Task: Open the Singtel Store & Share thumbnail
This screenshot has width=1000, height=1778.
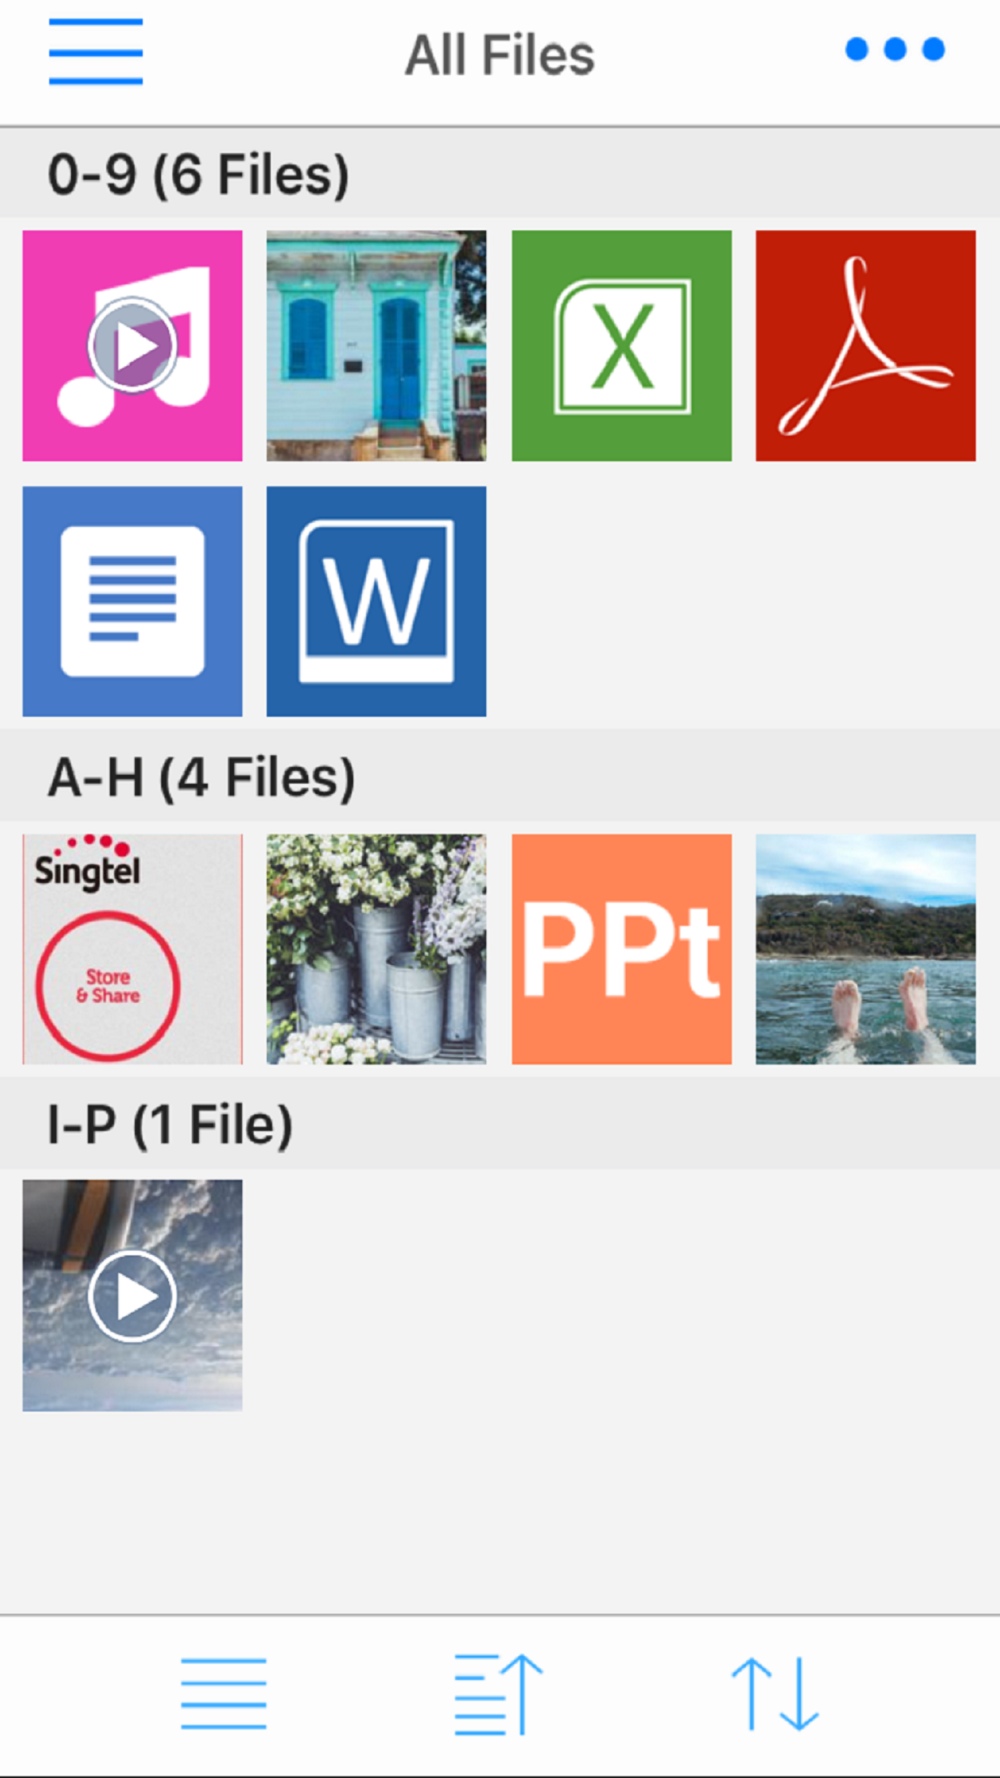Action: point(132,949)
